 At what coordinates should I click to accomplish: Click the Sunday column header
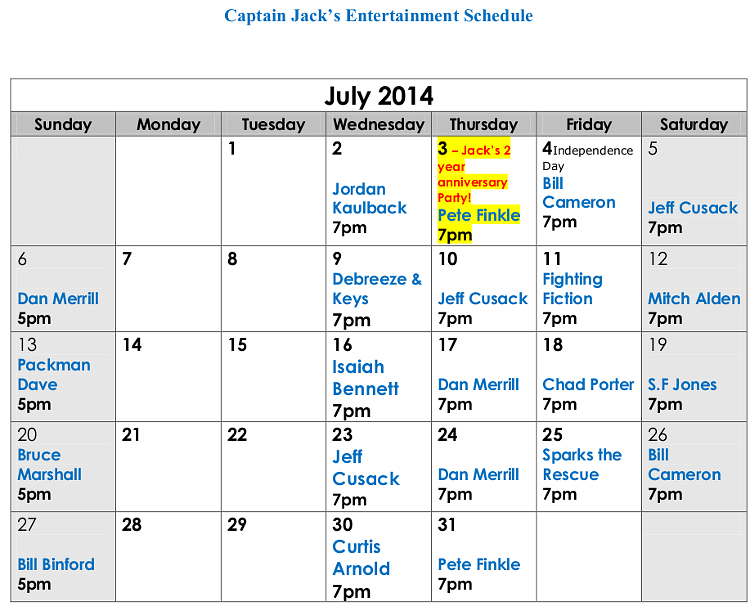[63, 125]
